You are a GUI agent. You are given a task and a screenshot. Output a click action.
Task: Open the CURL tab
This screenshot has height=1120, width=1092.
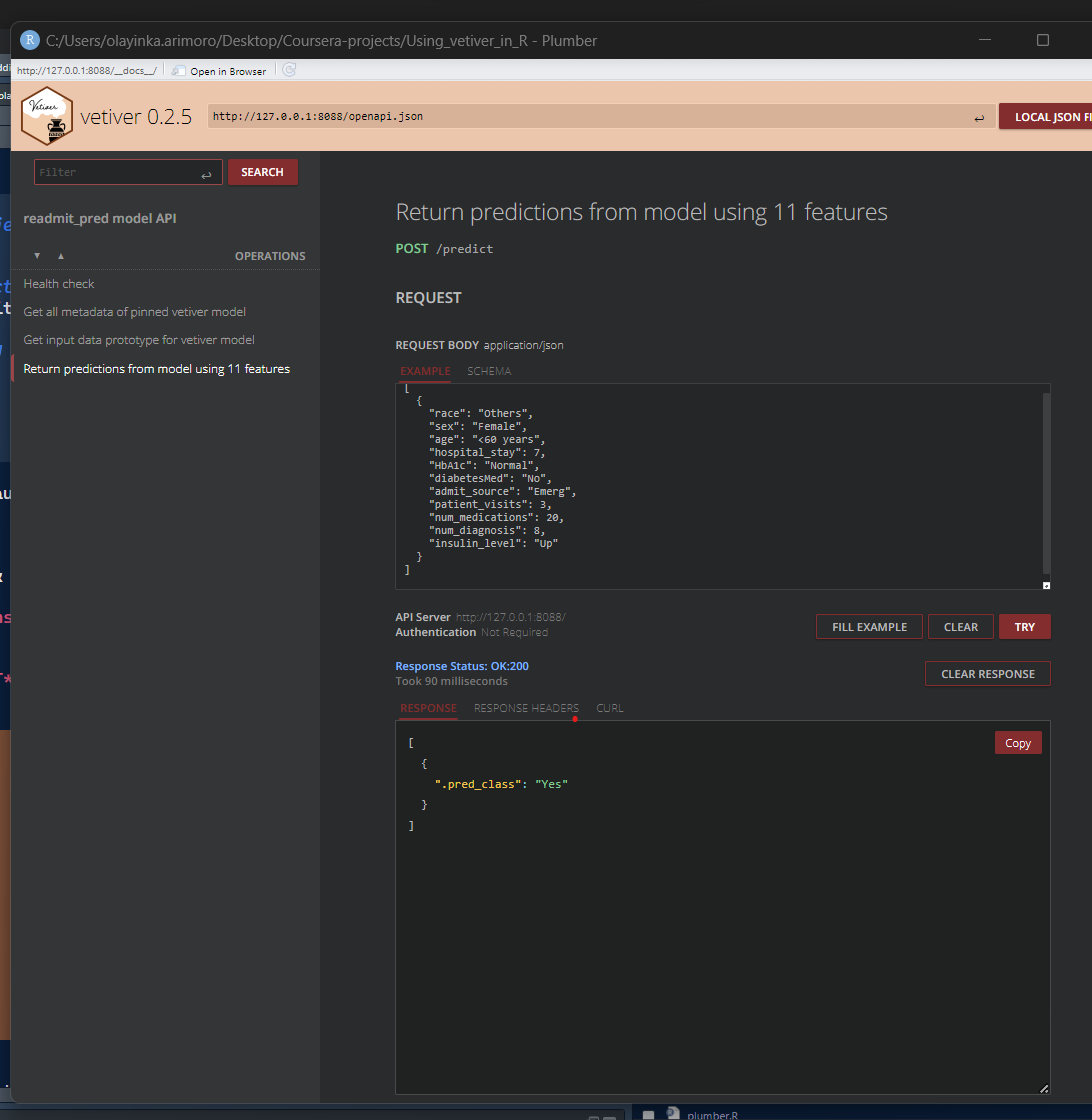tap(609, 708)
